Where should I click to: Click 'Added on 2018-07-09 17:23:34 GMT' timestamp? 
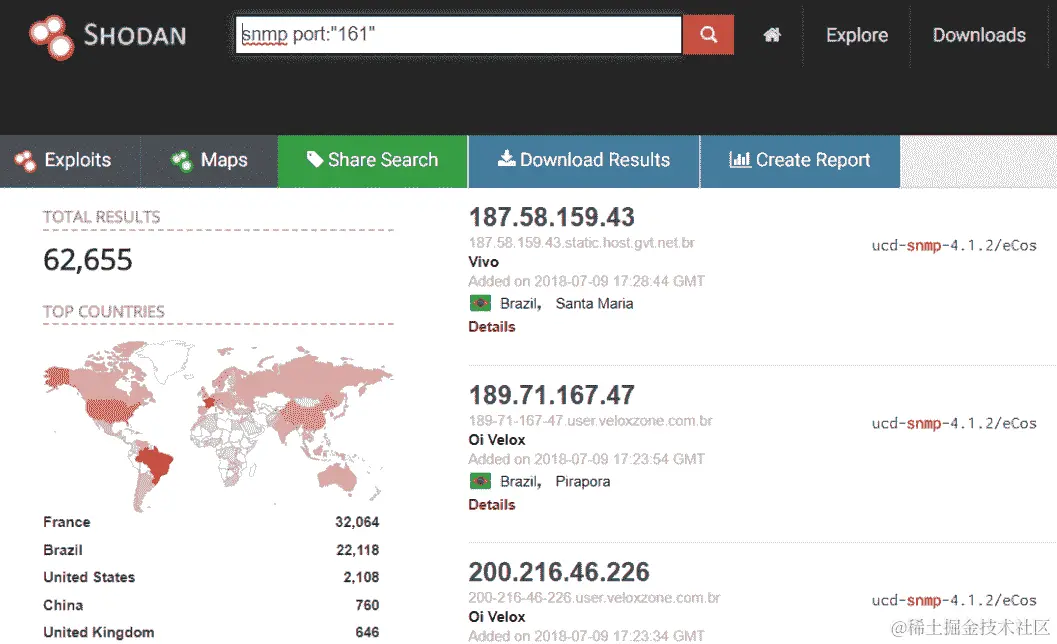(x=586, y=636)
